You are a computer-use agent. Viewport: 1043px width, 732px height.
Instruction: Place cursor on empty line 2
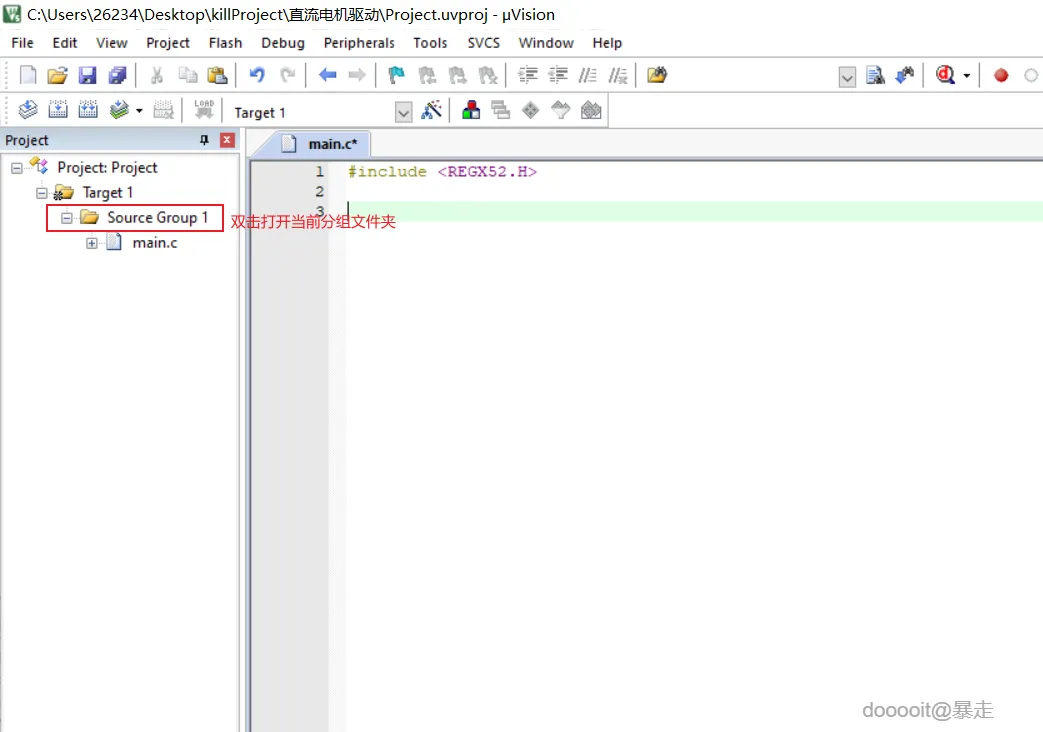[x=692, y=192]
